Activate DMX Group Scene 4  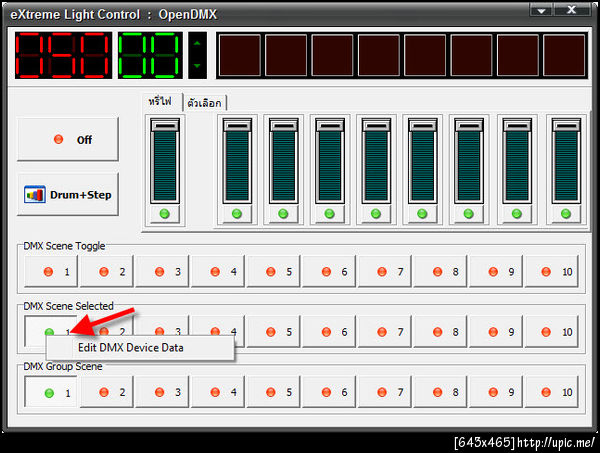218,392
